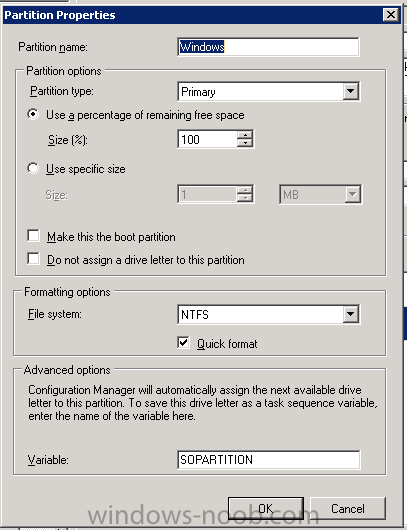Viewport: 407px width, 530px height.
Task: Click the Partition Properties title bar
Action: point(193,15)
